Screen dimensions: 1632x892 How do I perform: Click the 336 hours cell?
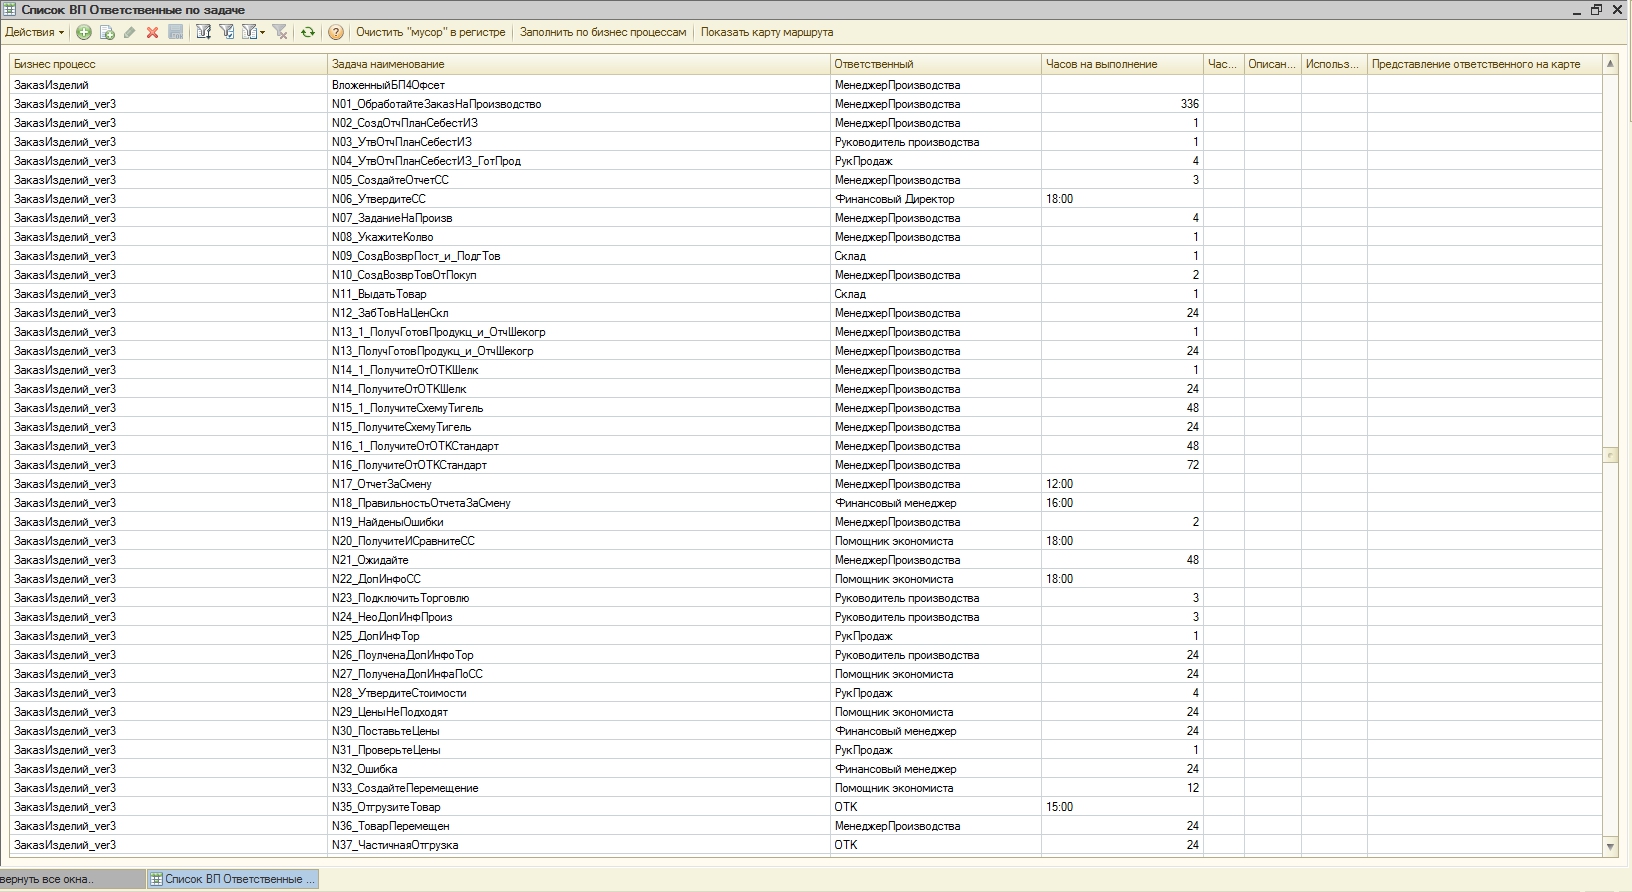point(1122,104)
